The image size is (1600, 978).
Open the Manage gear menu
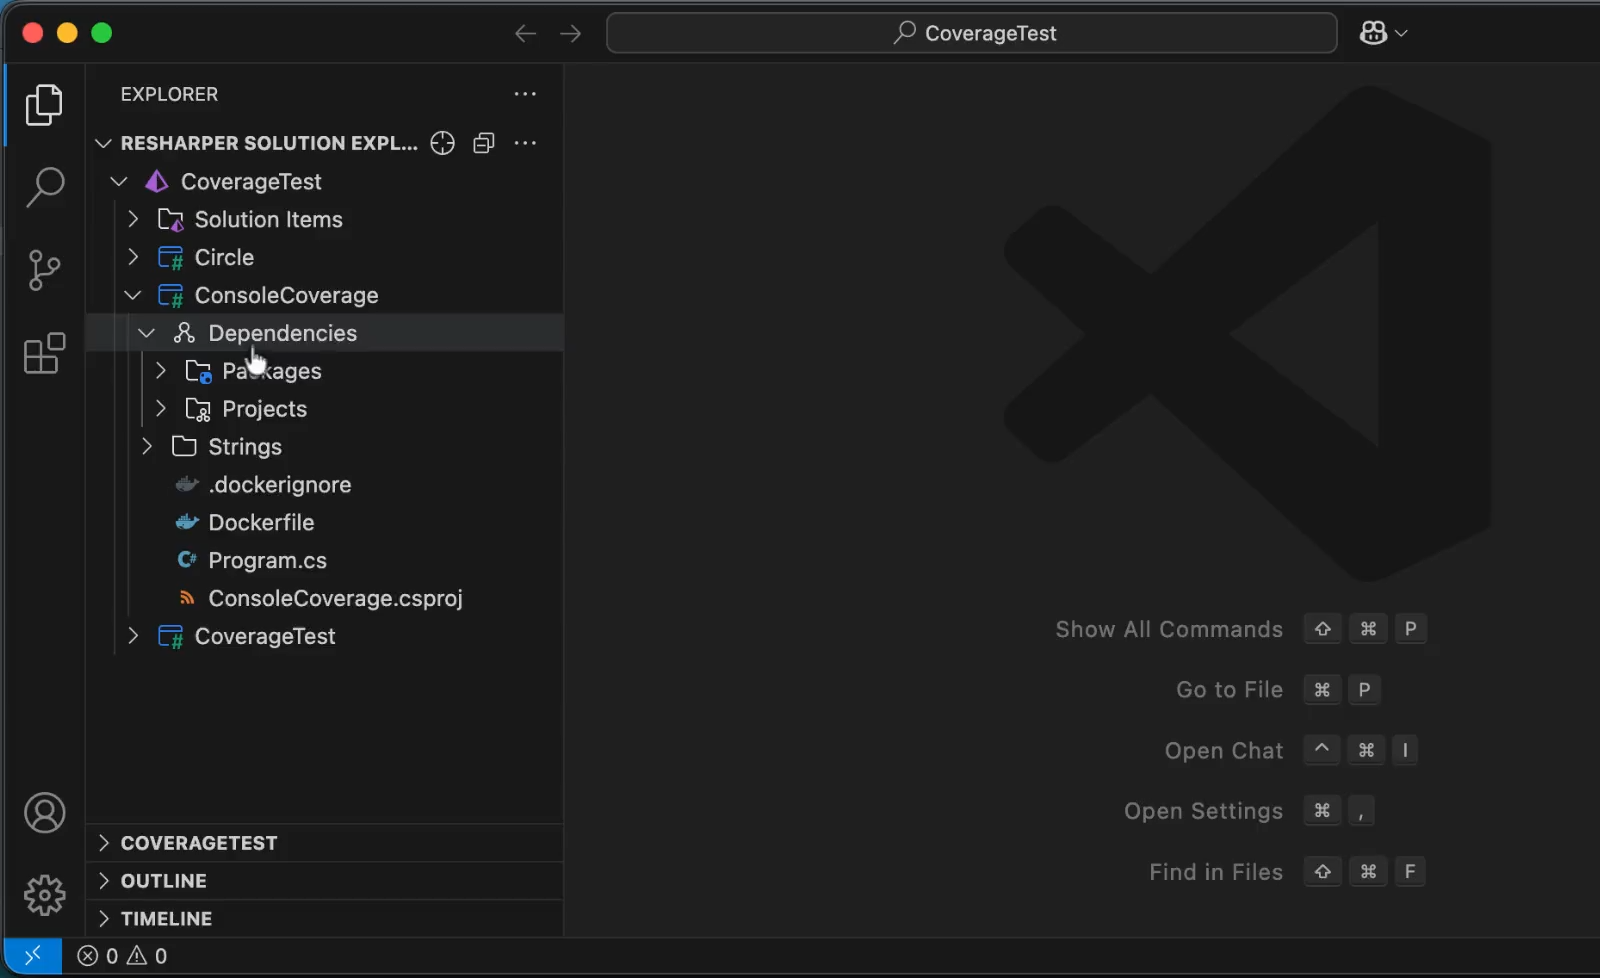tap(44, 895)
